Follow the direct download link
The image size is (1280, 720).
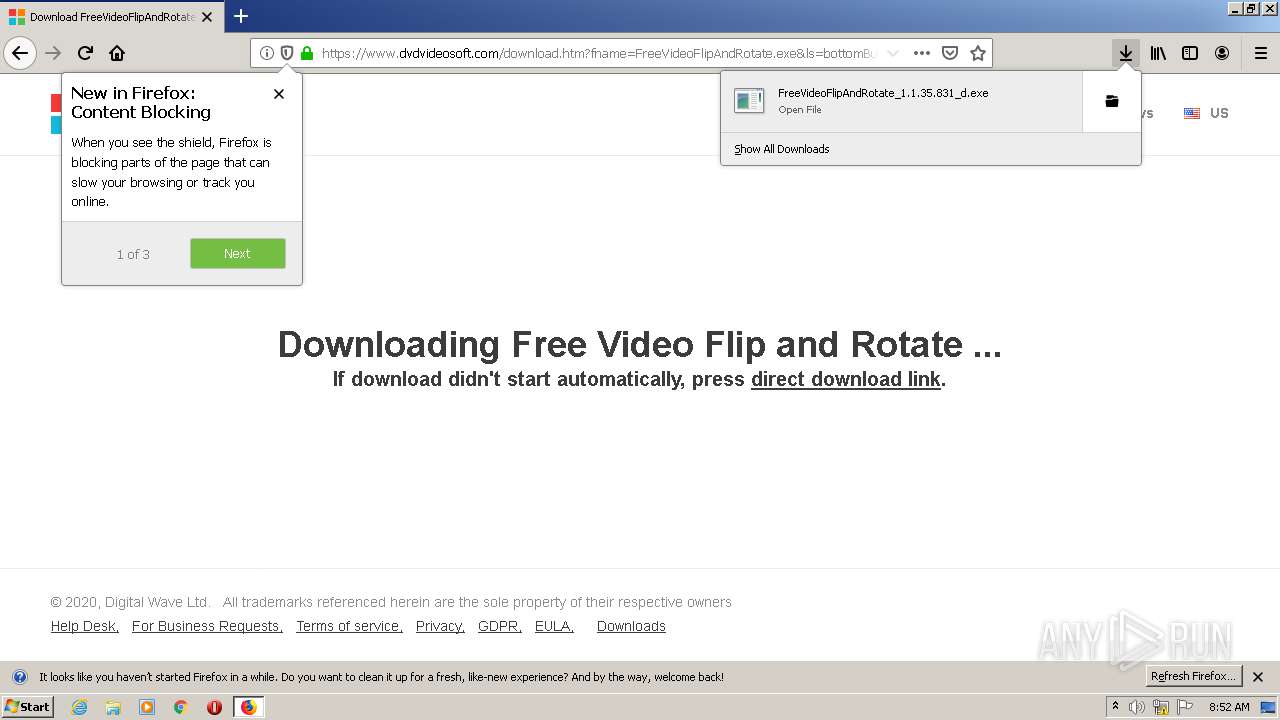point(846,379)
